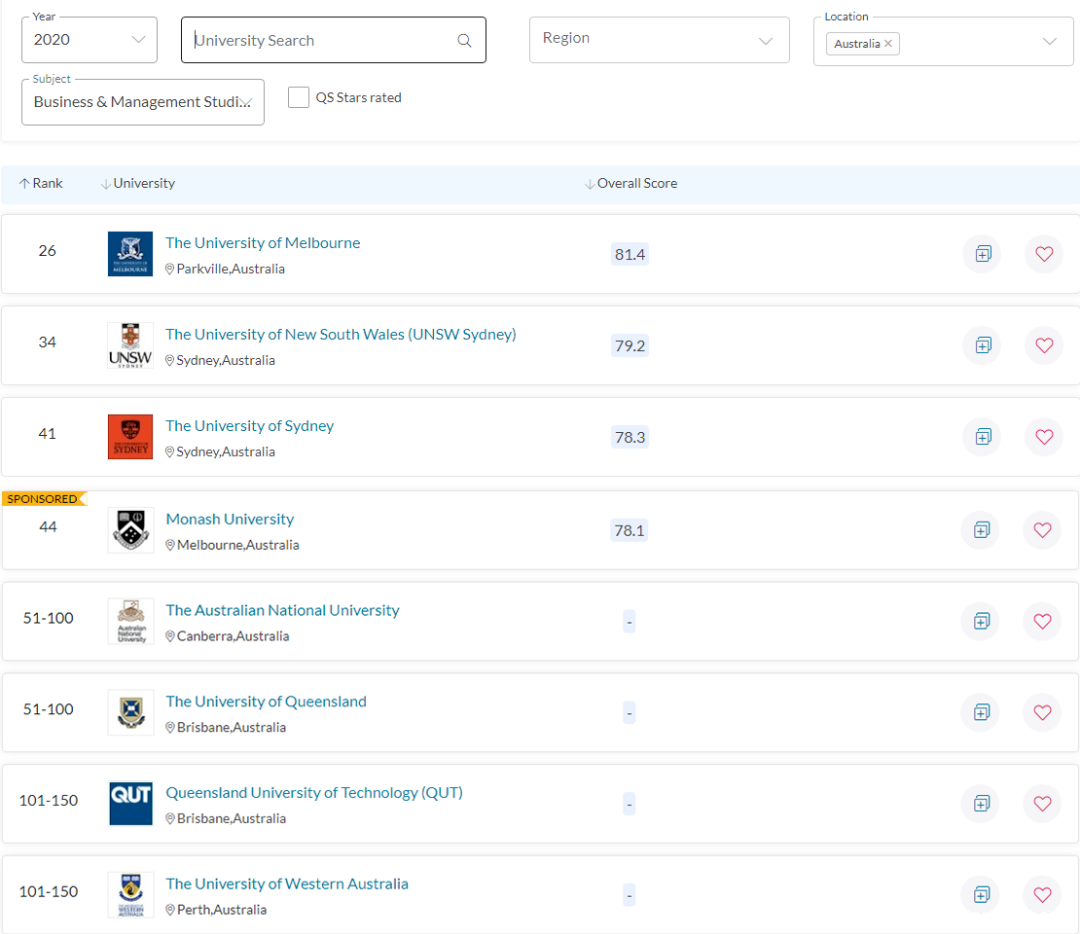Click the 81.4 overall score
Screen dimensions: 1080x934
(x=630, y=254)
